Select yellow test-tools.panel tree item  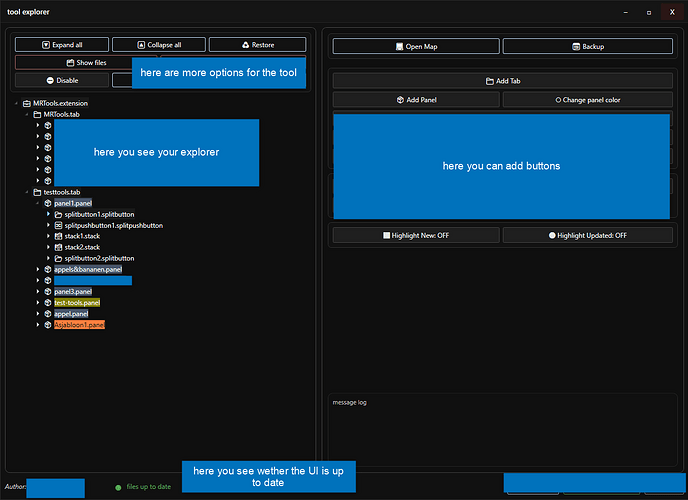tap(77, 303)
